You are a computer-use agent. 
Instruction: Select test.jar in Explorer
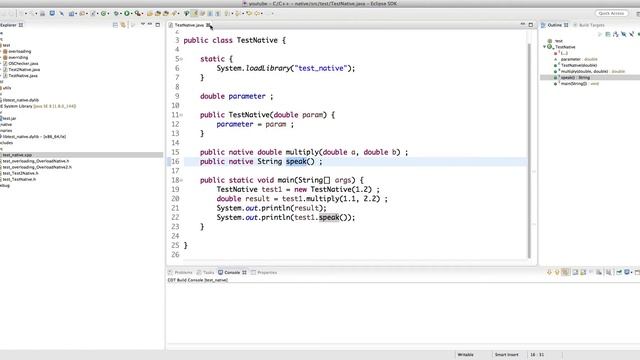click(9, 118)
